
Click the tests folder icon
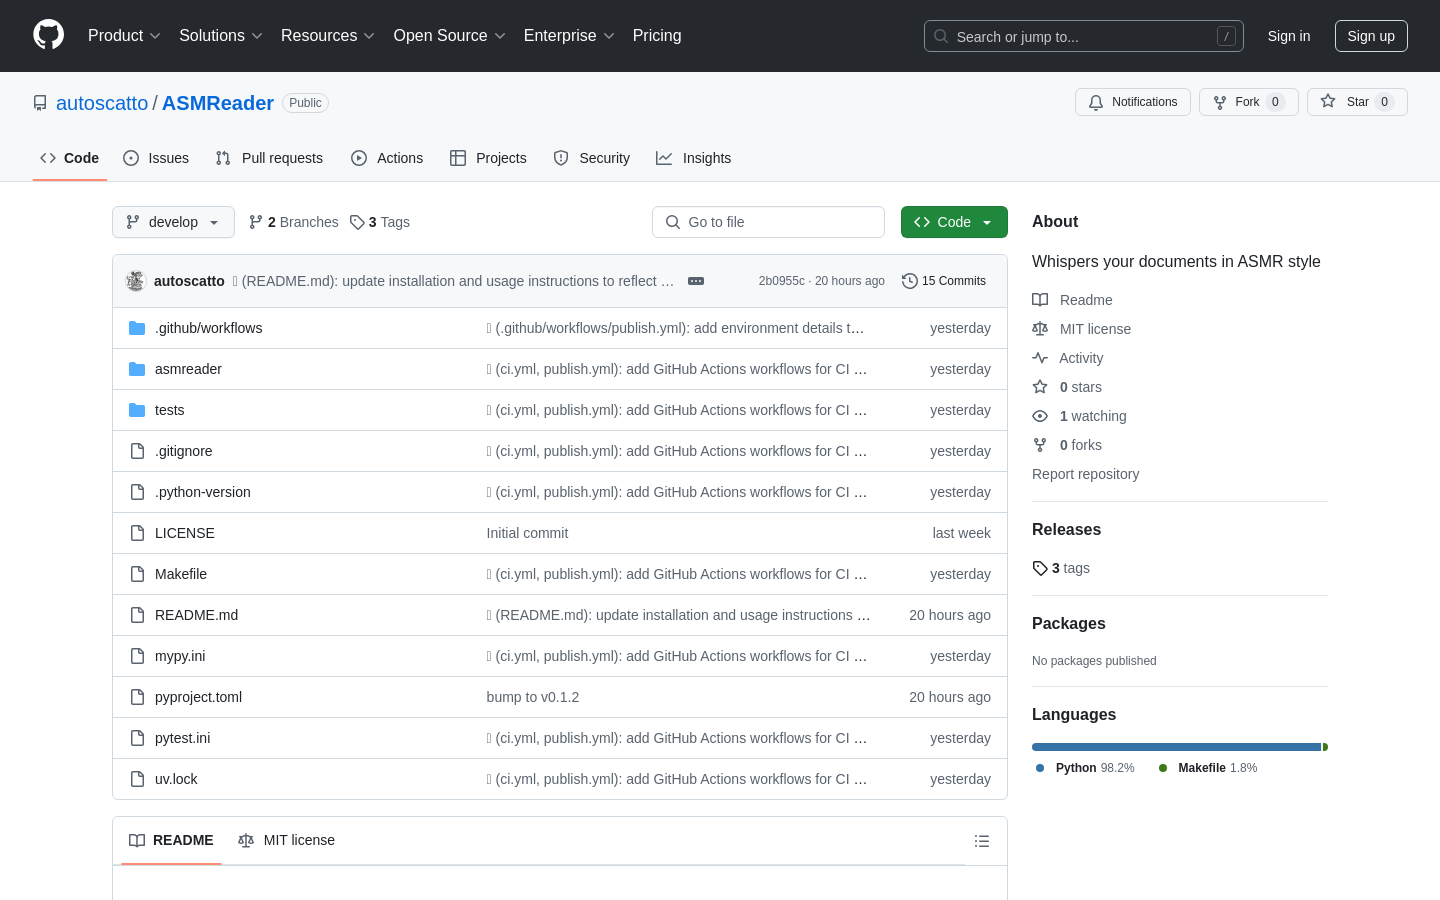pos(137,410)
